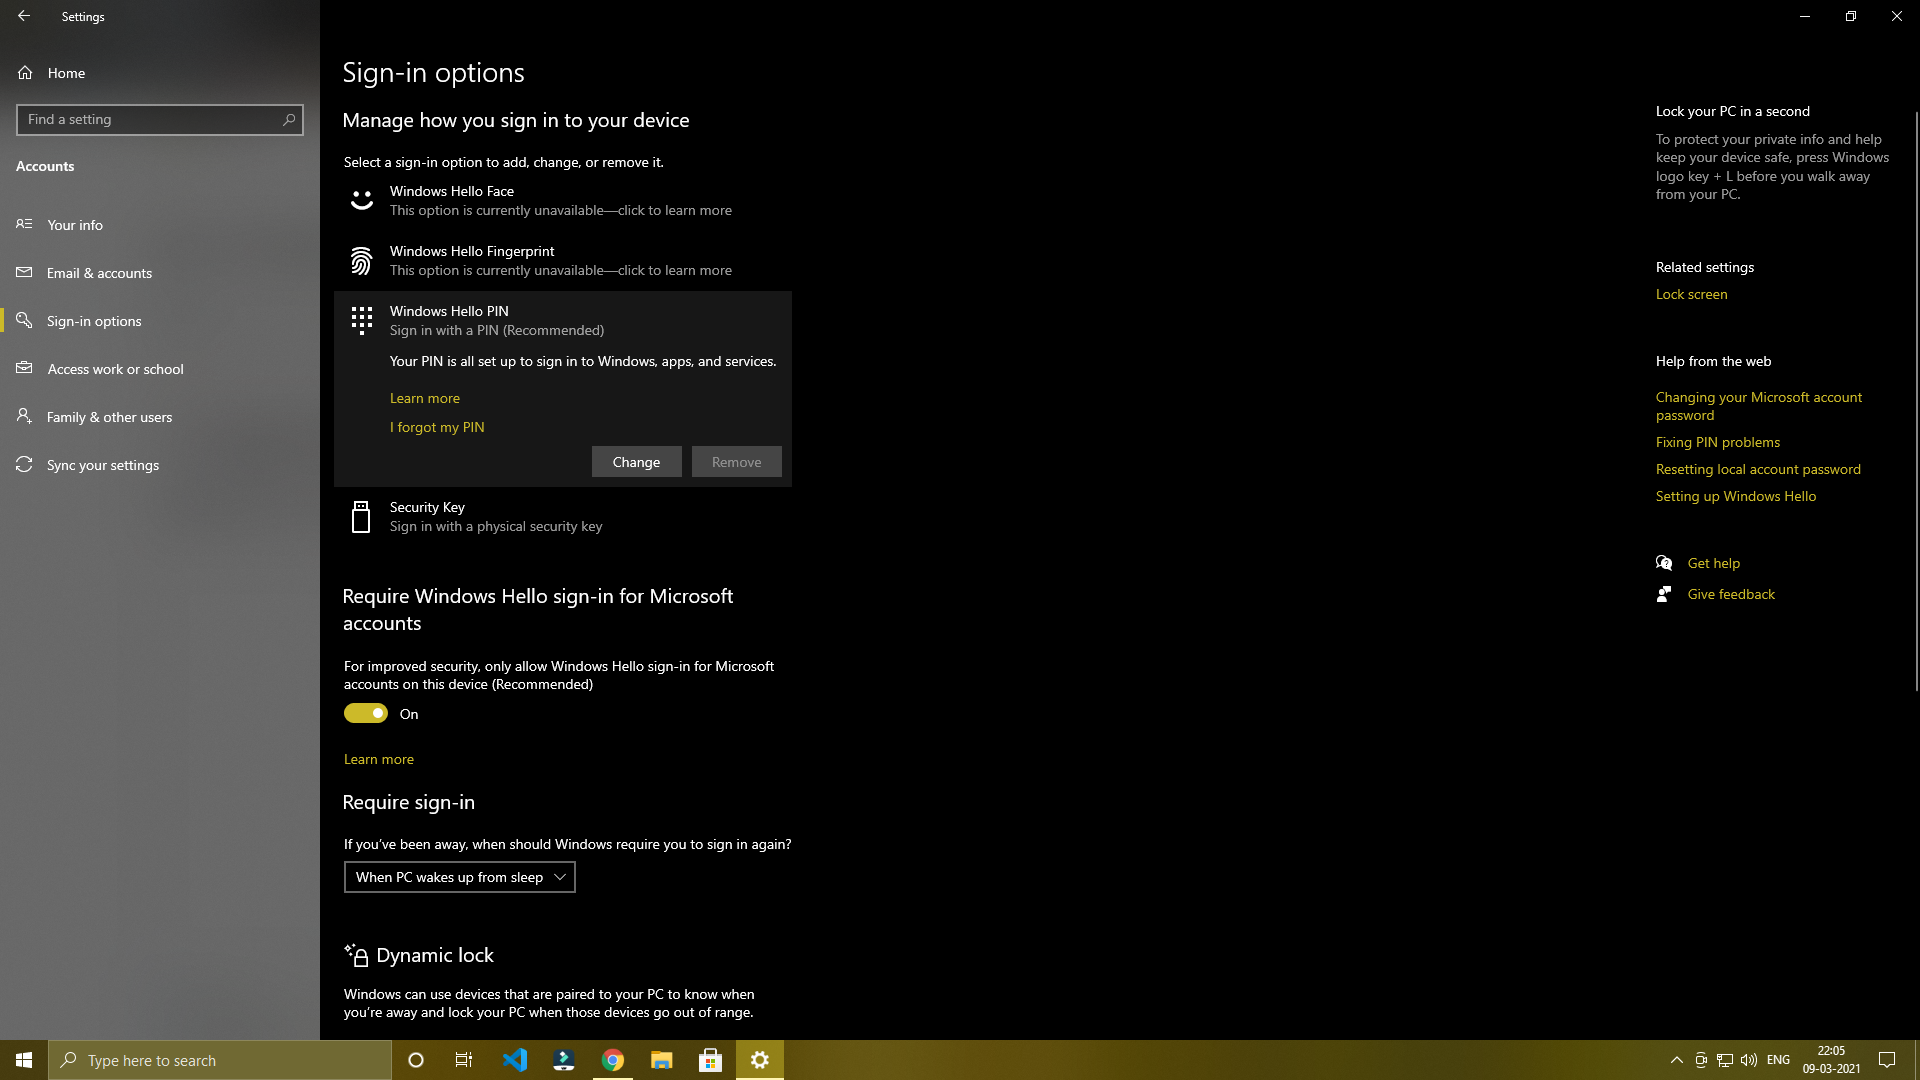Open the Action Center notifications icon
The image size is (1920, 1080).
1887,1060
